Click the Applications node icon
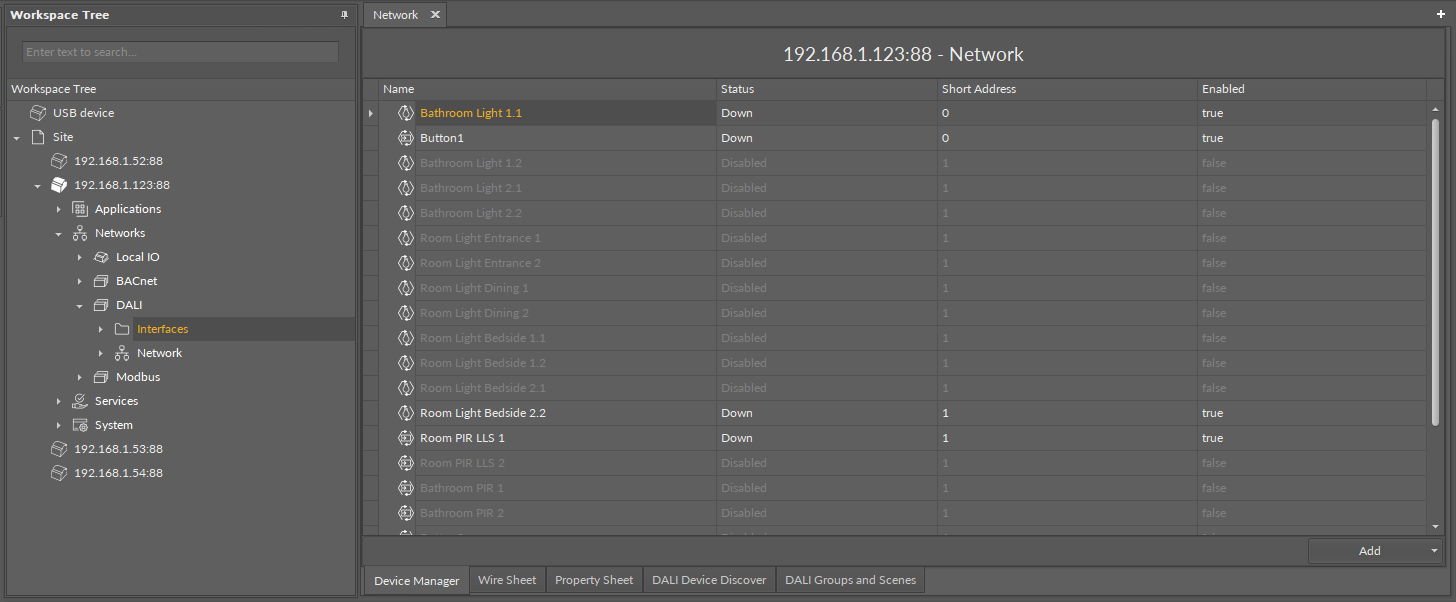This screenshot has width=1456, height=602. pyautogui.click(x=80, y=209)
